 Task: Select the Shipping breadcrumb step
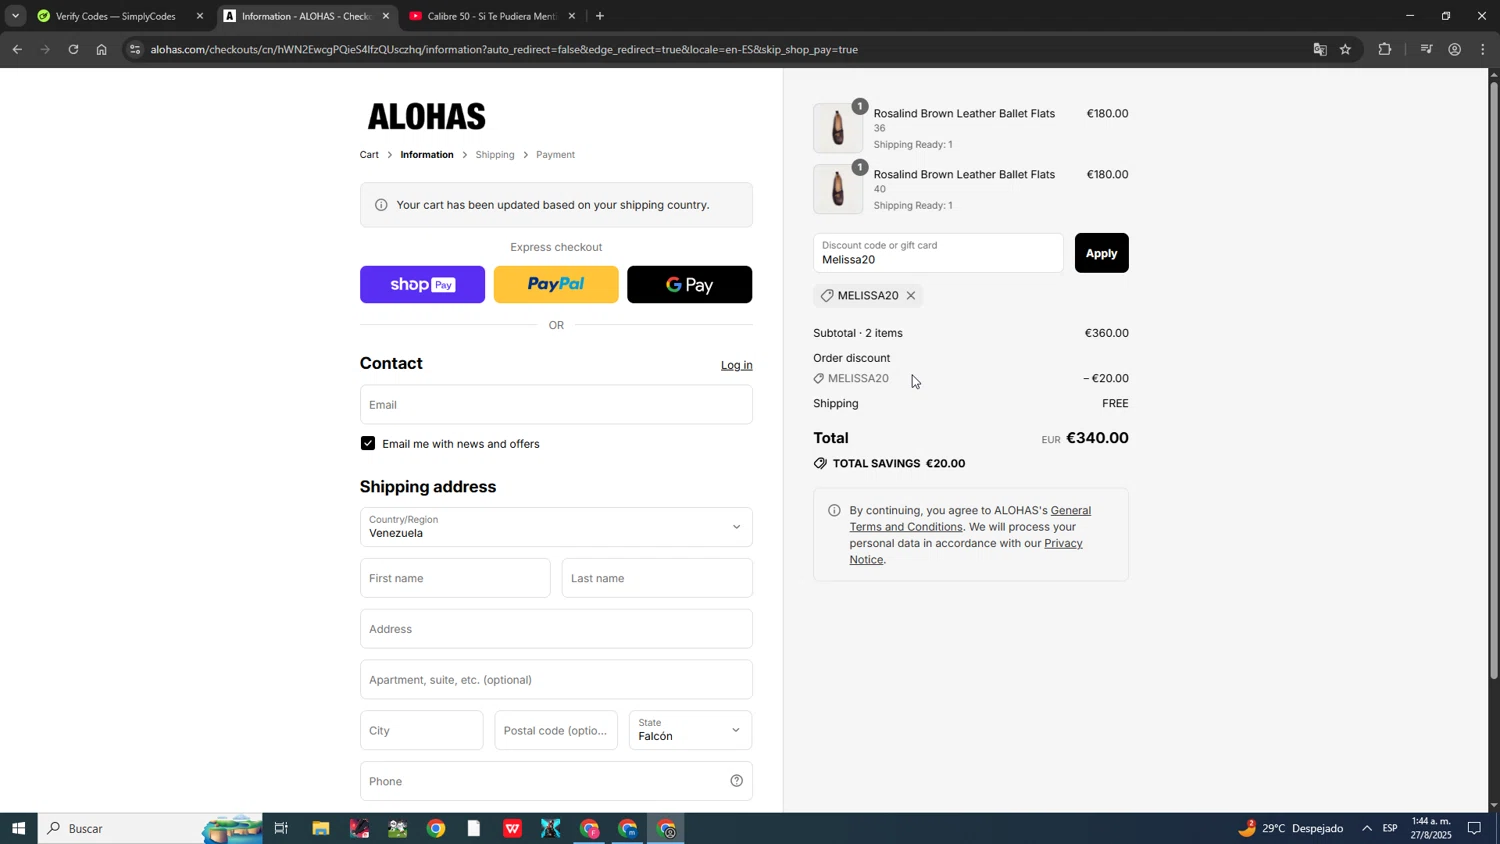pos(495,155)
